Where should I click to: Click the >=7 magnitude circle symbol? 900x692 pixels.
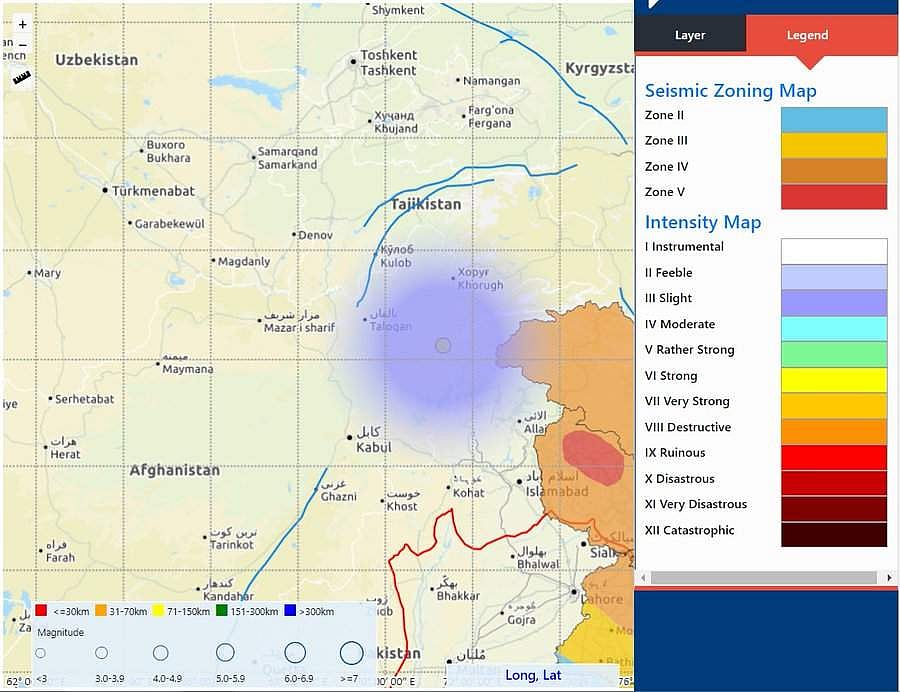coord(351,653)
